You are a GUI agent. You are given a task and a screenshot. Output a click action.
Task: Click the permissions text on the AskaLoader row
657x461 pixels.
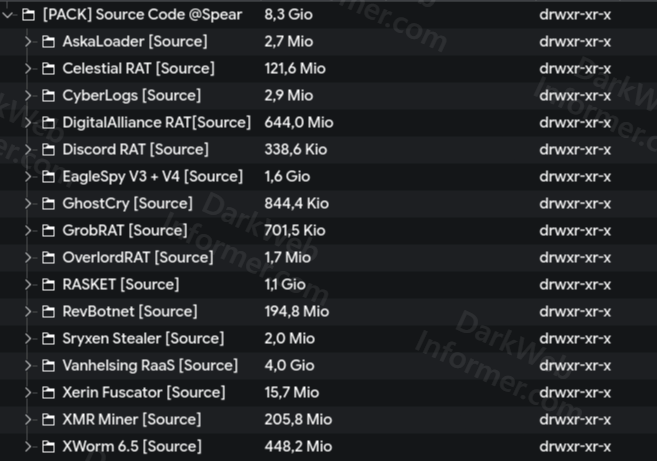pos(575,42)
